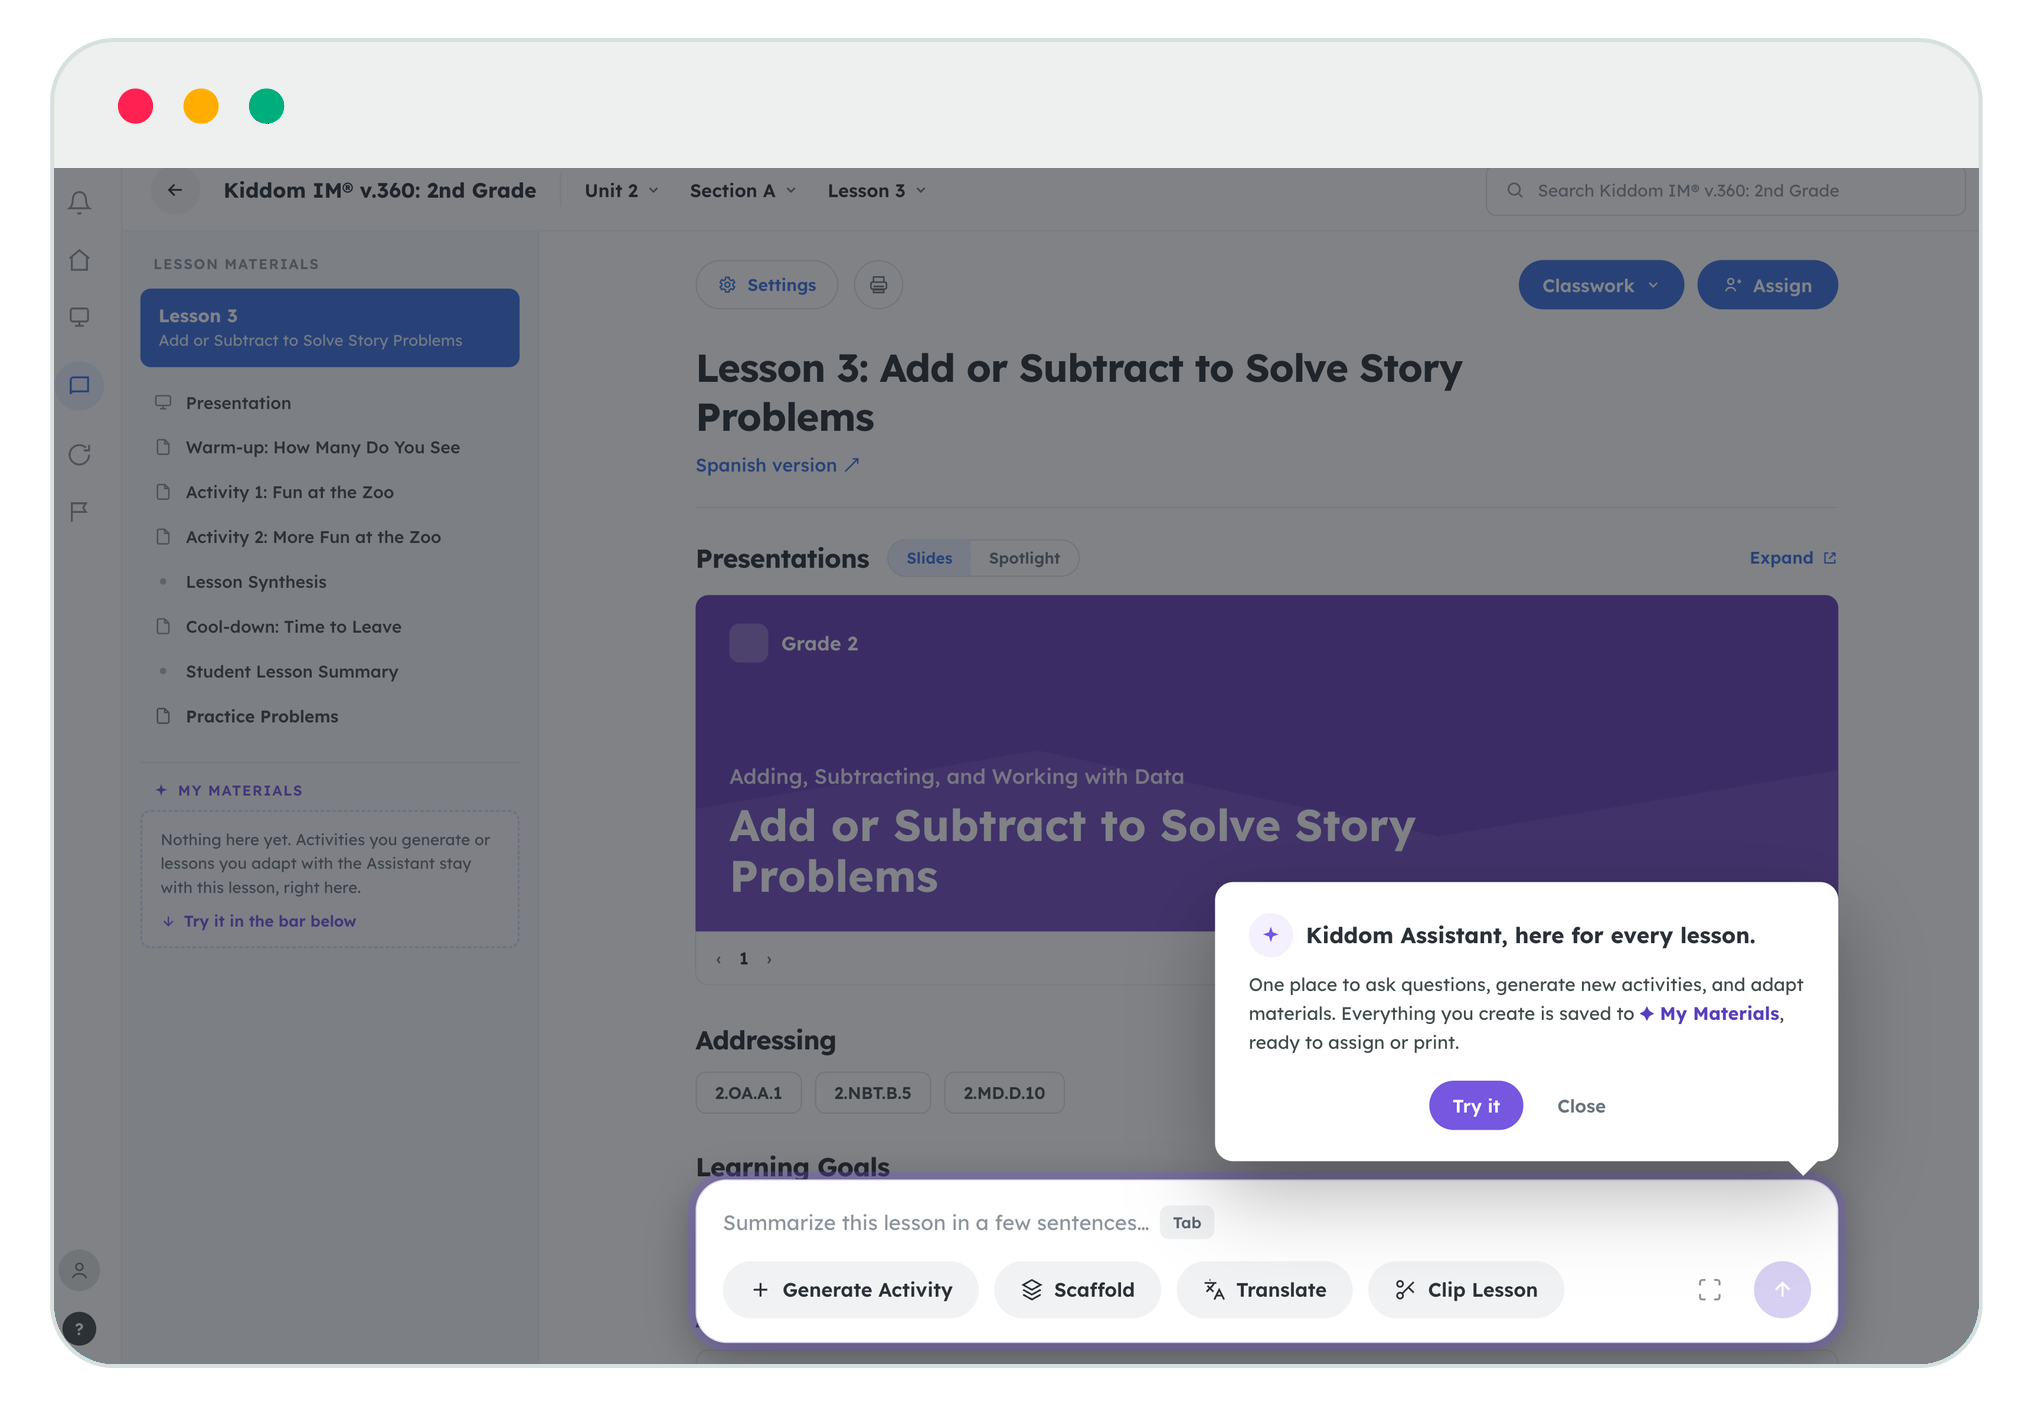Click the Generate Activity button
This screenshot has width=2023, height=1409.
click(x=850, y=1289)
